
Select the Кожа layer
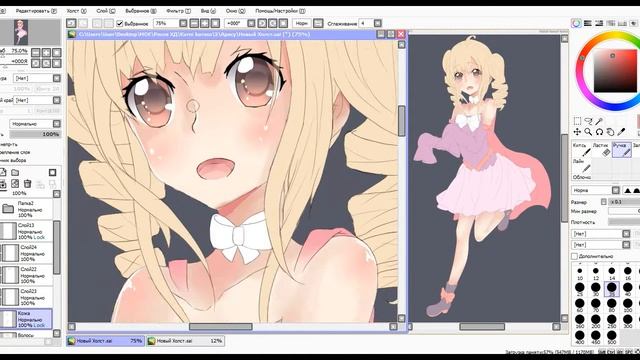26,319
